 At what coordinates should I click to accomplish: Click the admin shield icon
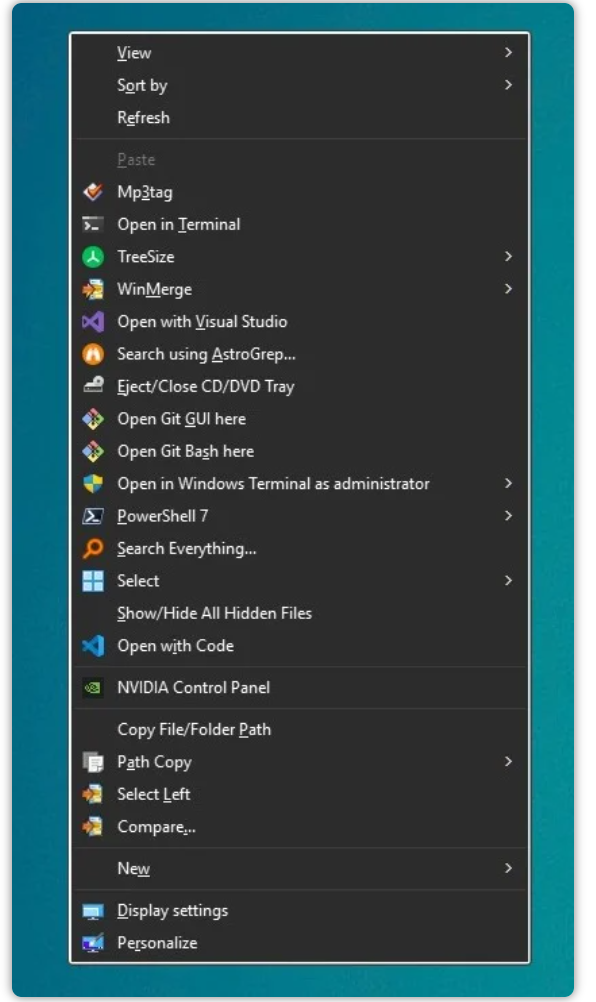(93, 484)
